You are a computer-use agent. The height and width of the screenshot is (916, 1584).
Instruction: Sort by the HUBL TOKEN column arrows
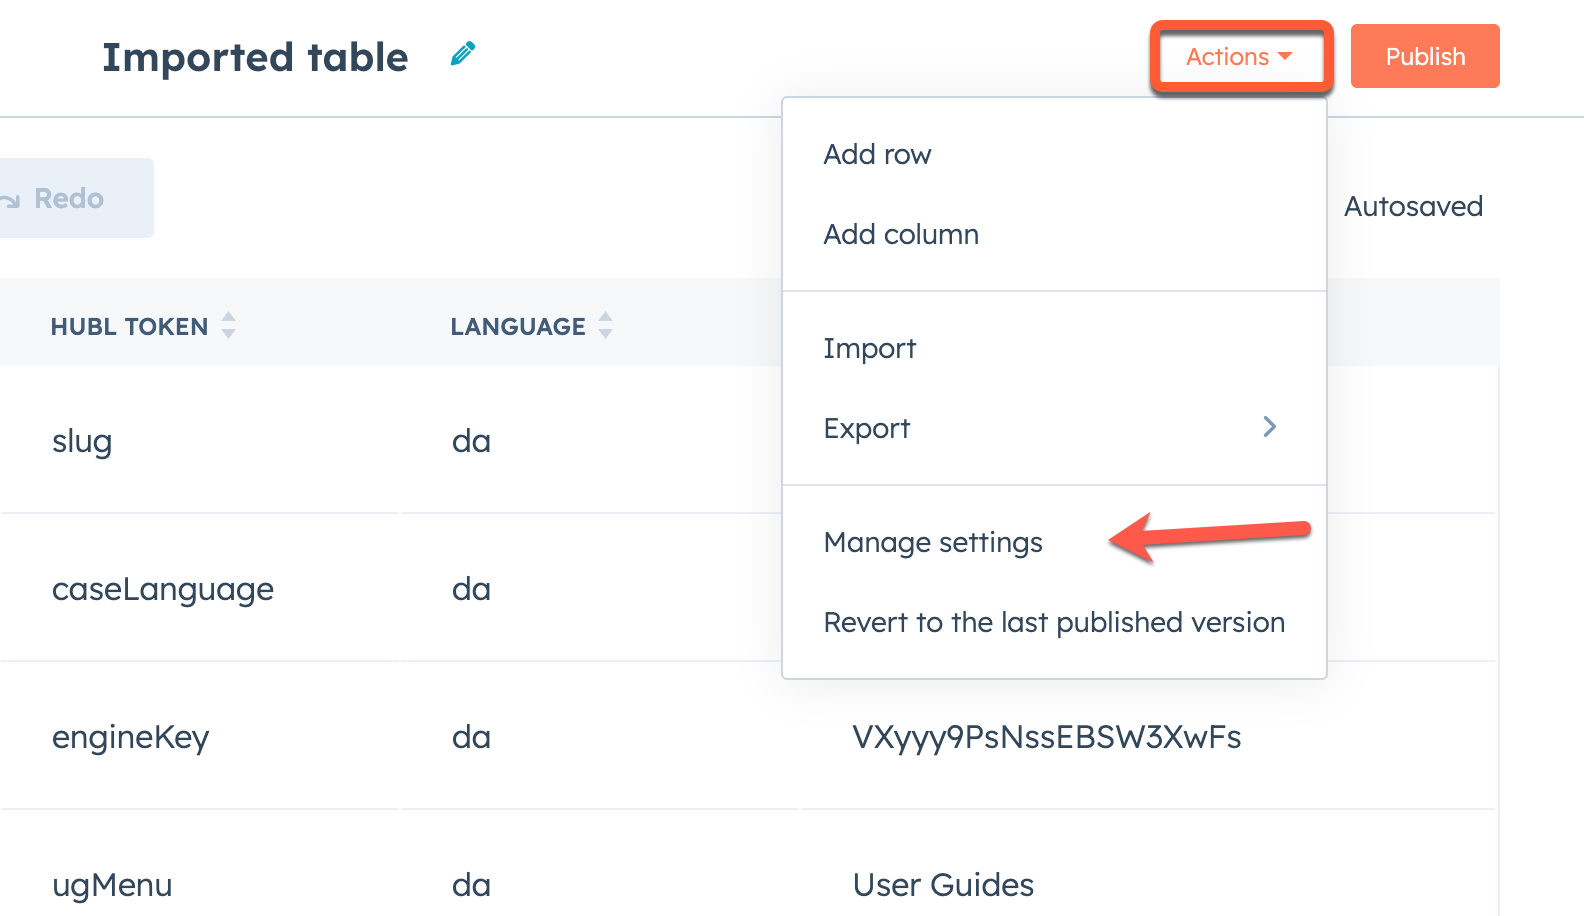pyautogui.click(x=229, y=325)
